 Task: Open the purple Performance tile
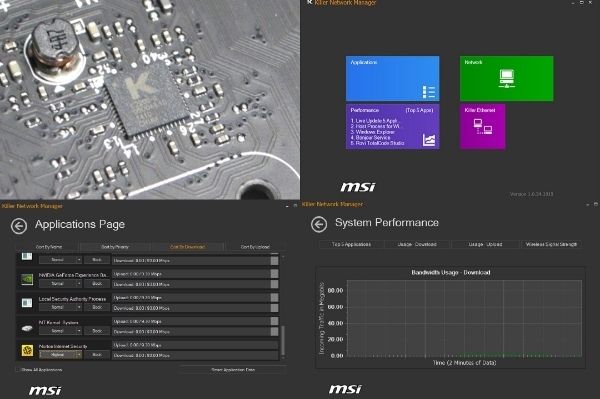(x=393, y=126)
